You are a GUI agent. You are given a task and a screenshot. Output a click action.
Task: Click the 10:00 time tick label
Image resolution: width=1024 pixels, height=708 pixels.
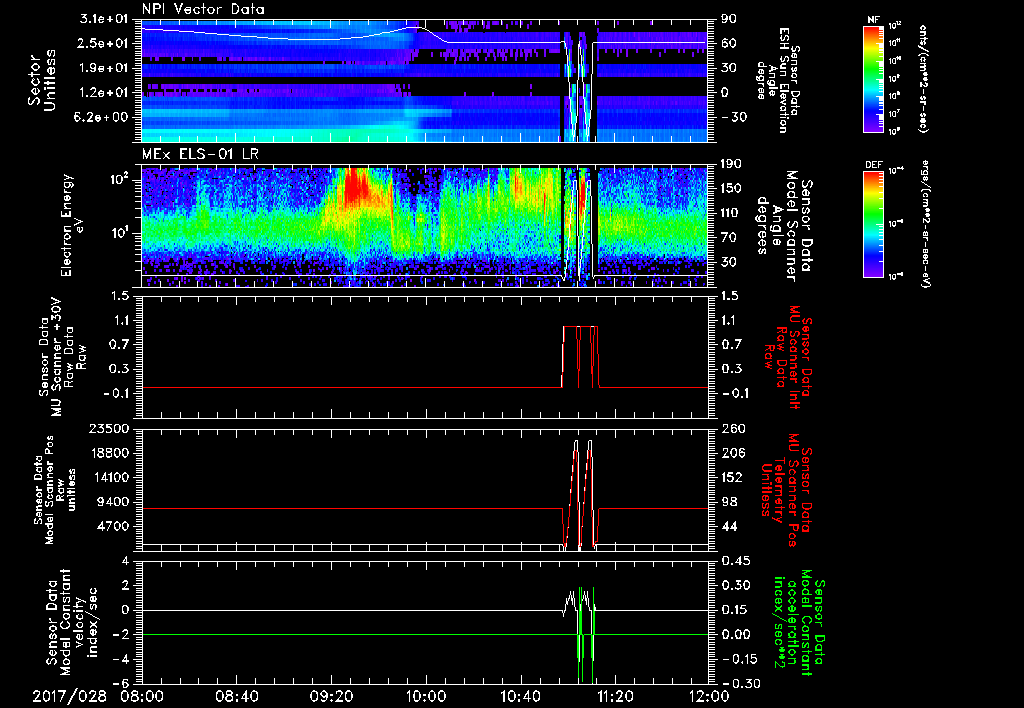pyautogui.click(x=426, y=696)
